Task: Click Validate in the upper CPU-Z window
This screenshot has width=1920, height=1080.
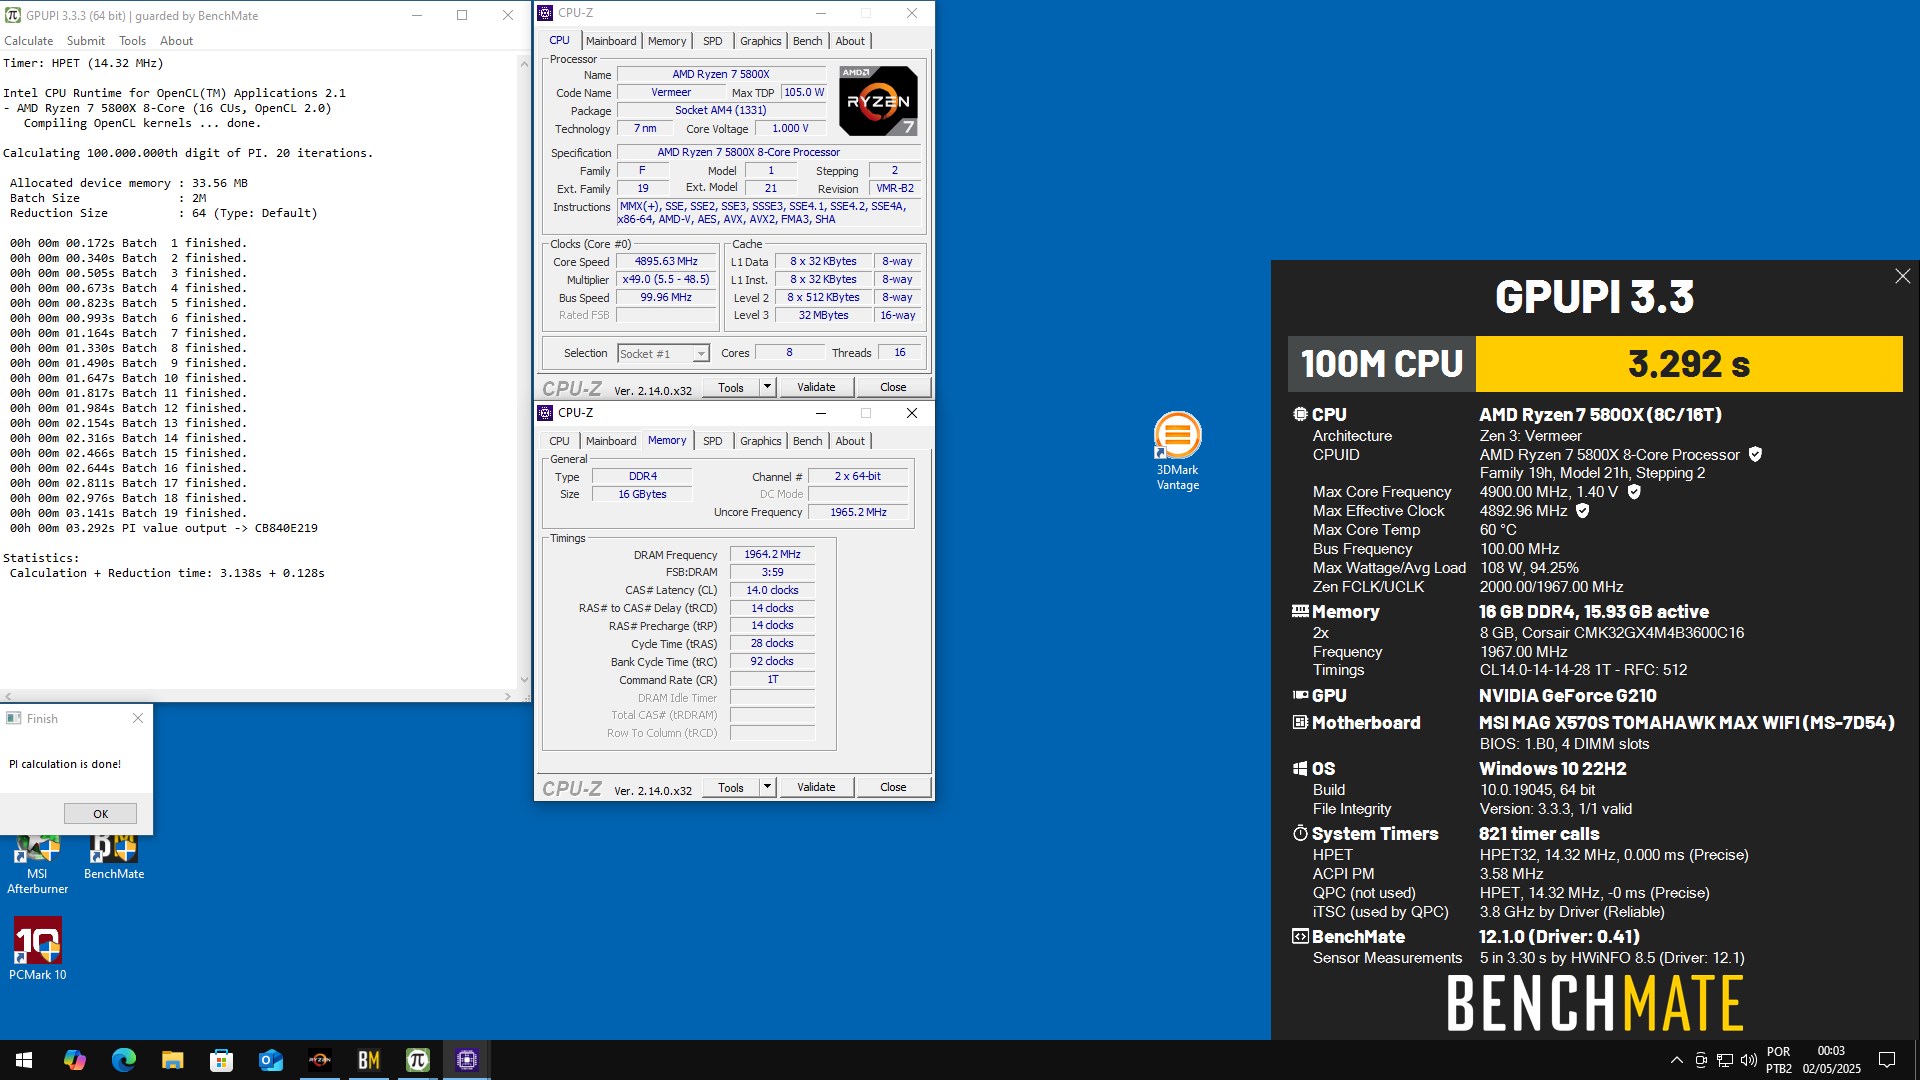Action: tap(816, 387)
